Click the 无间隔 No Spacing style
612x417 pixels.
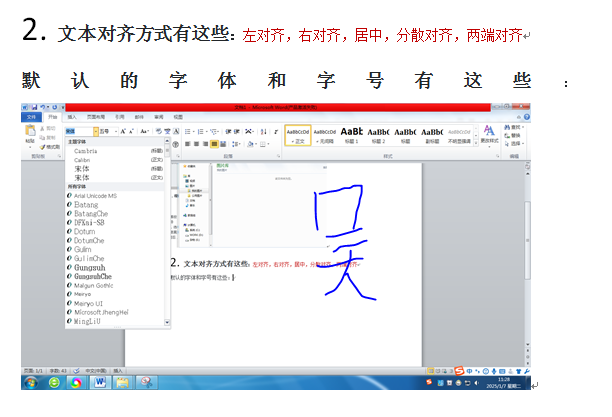coord(325,135)
